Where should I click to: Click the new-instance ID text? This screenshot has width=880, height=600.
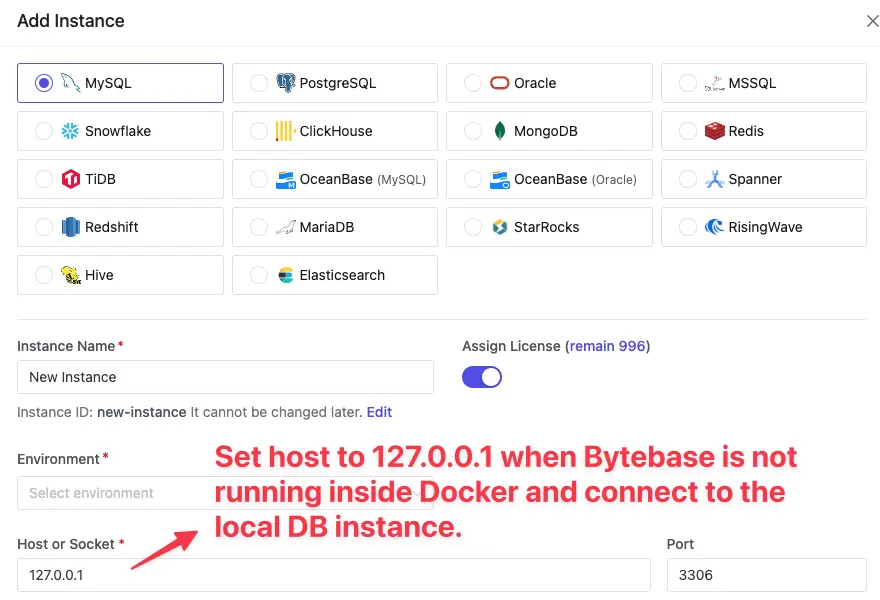tap(141, 412)
